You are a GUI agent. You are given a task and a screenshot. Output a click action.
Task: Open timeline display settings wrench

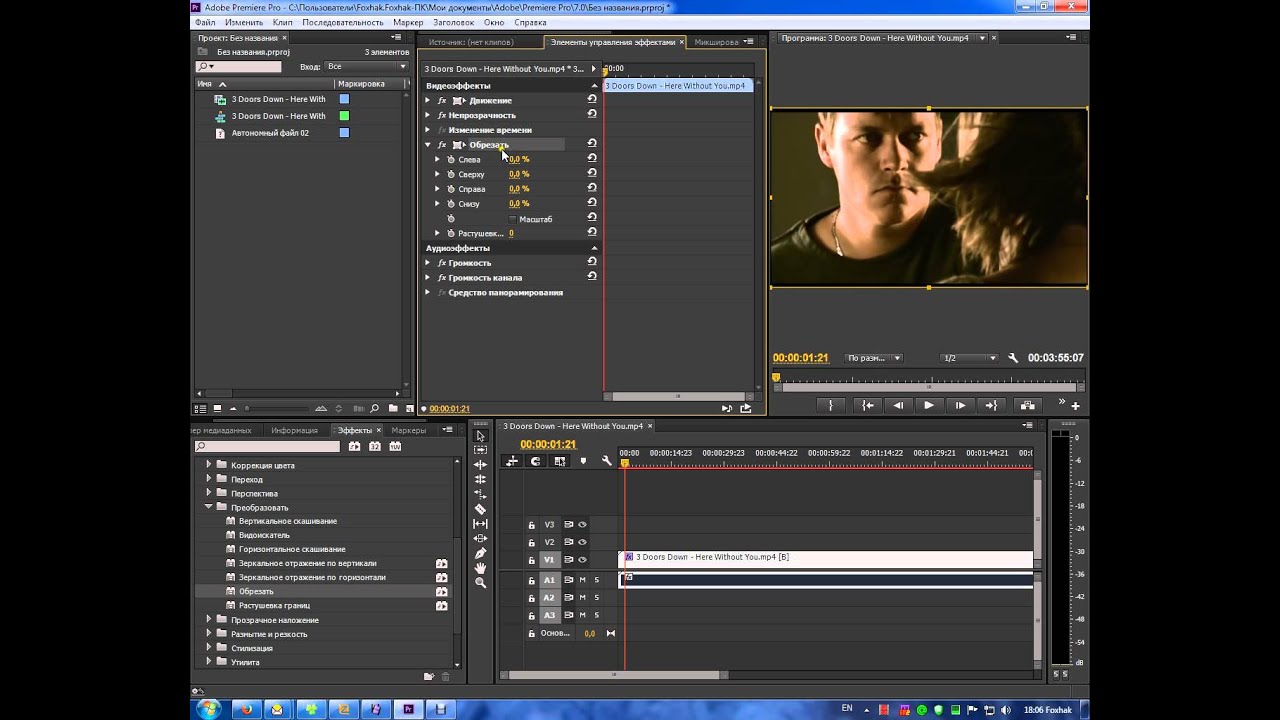(606, 461)
